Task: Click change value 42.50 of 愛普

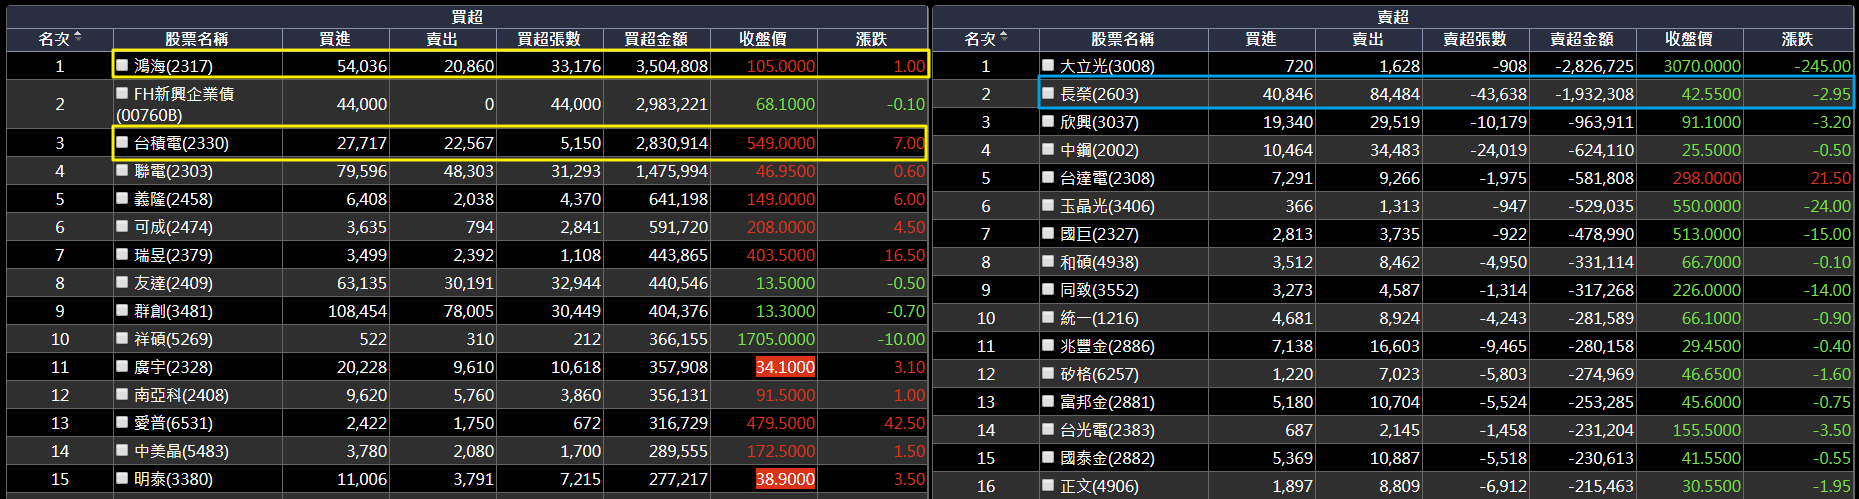Action: [x=905, y=423]
